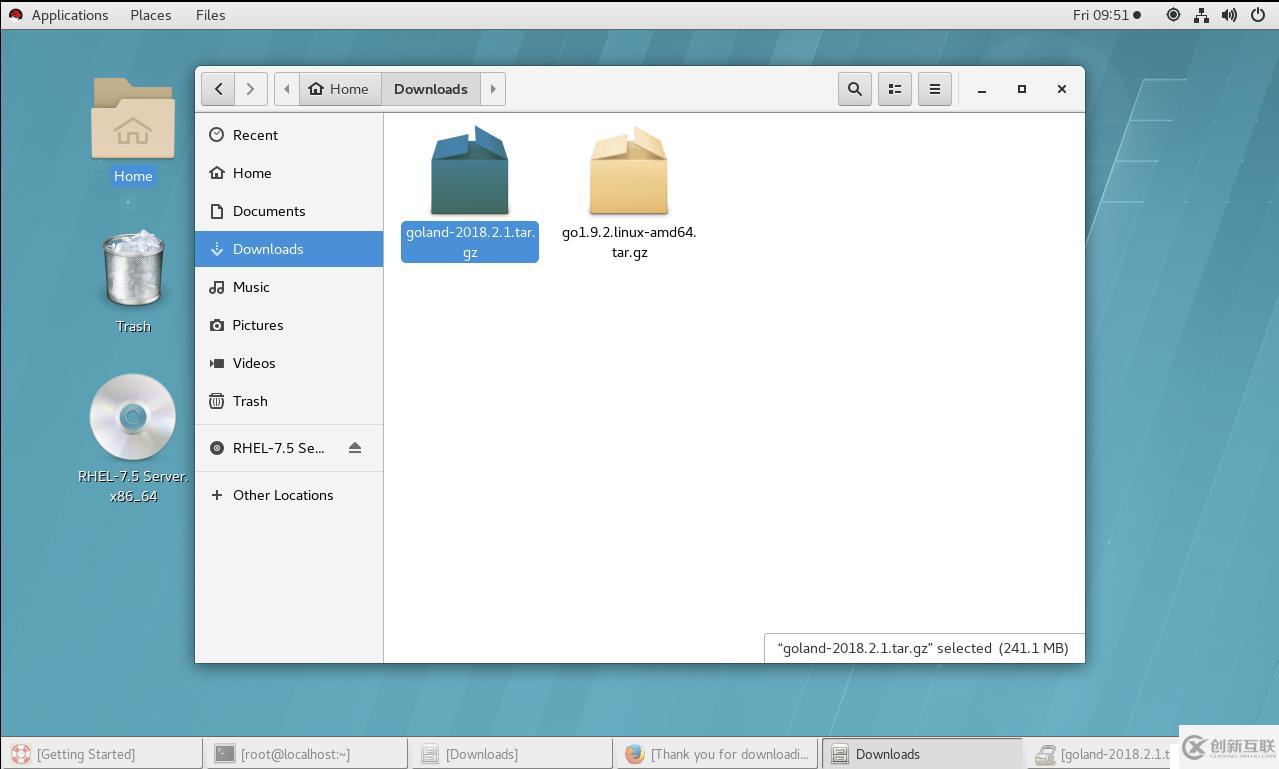Open Pictures in the sidebar
The width and height of the screenshot is (1279, 769).
tap(289, 325)
